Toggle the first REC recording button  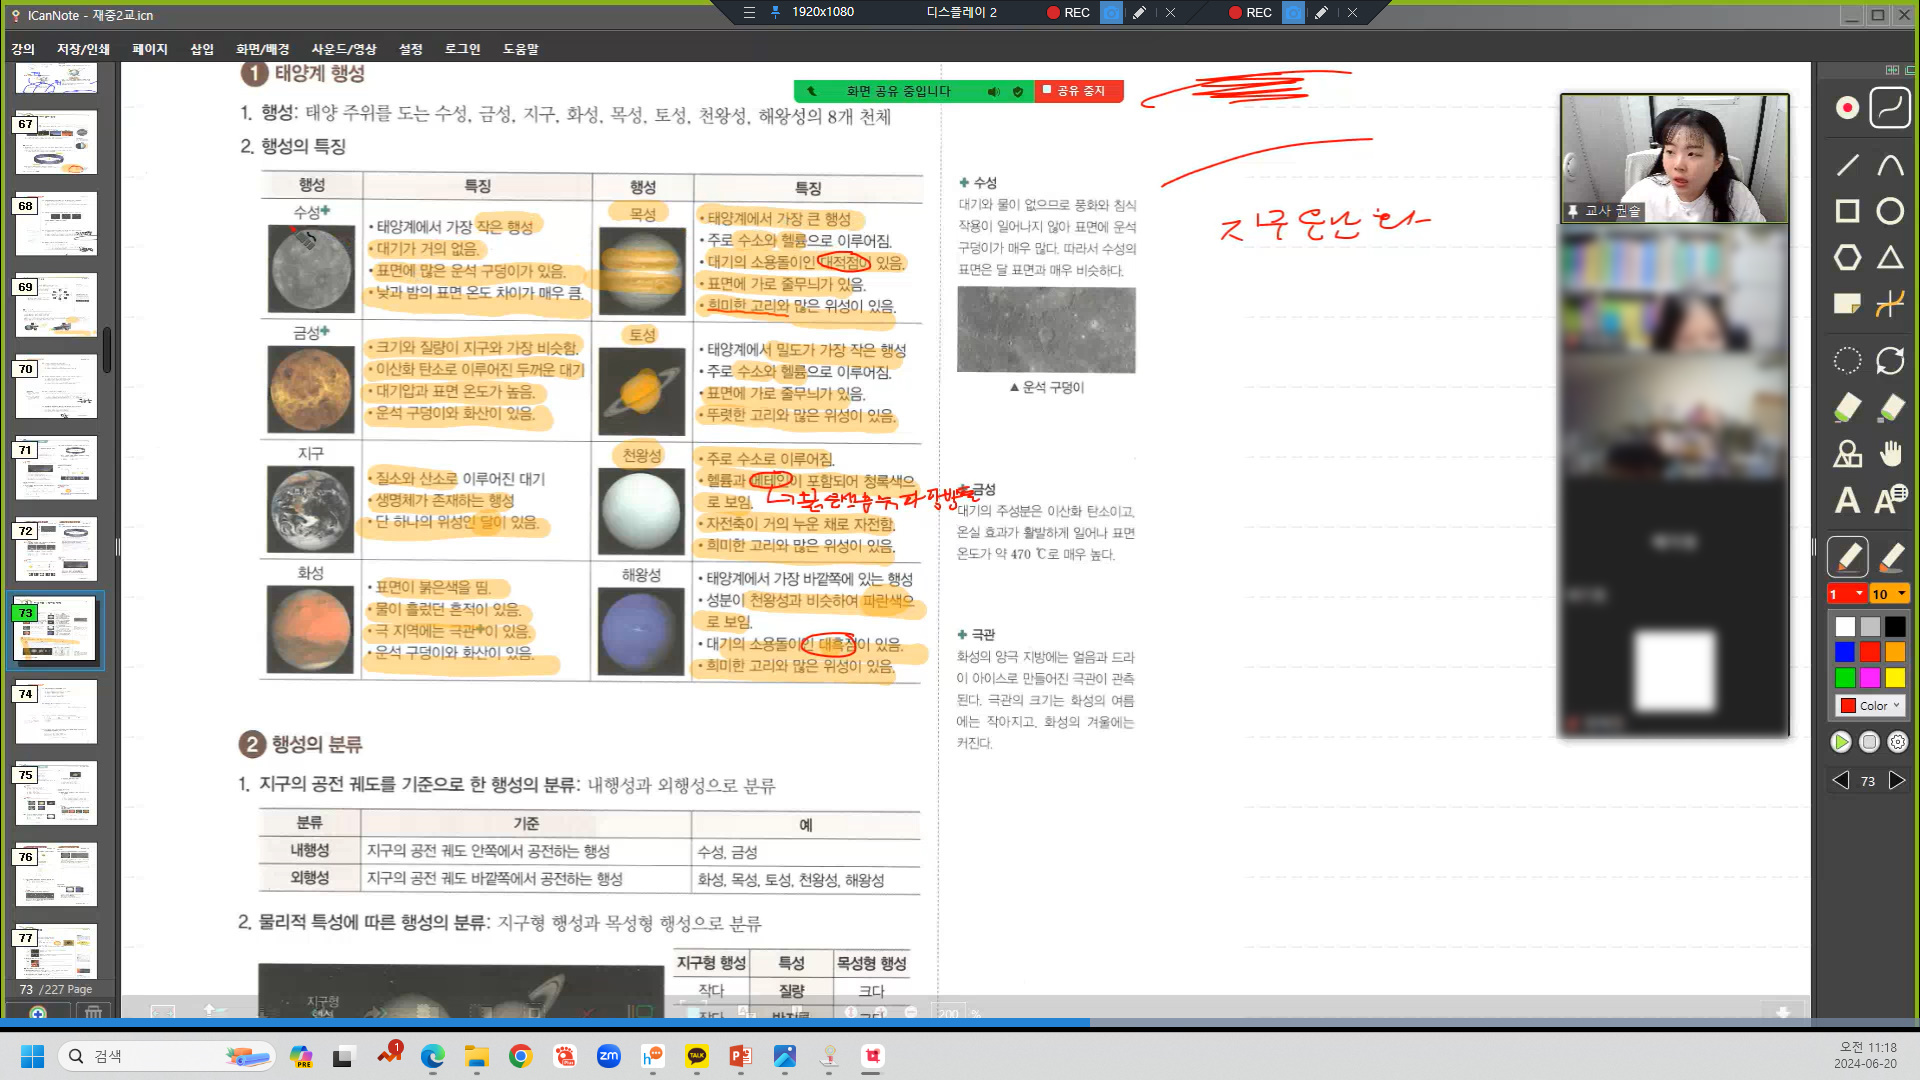point(1068,12)
